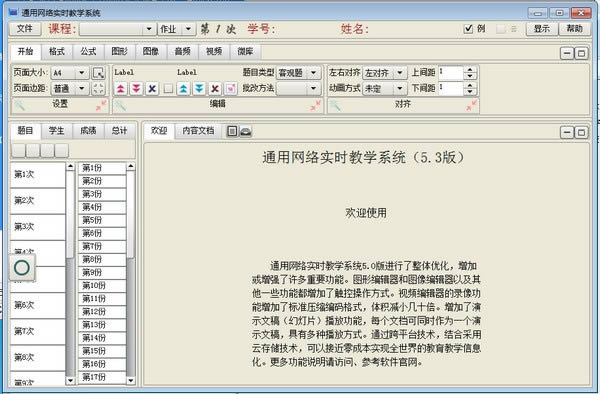The image size is (600, 394).
Task: Open the 学生 tab in left panel
Action: pyautogui.click(x=57, y=131)
